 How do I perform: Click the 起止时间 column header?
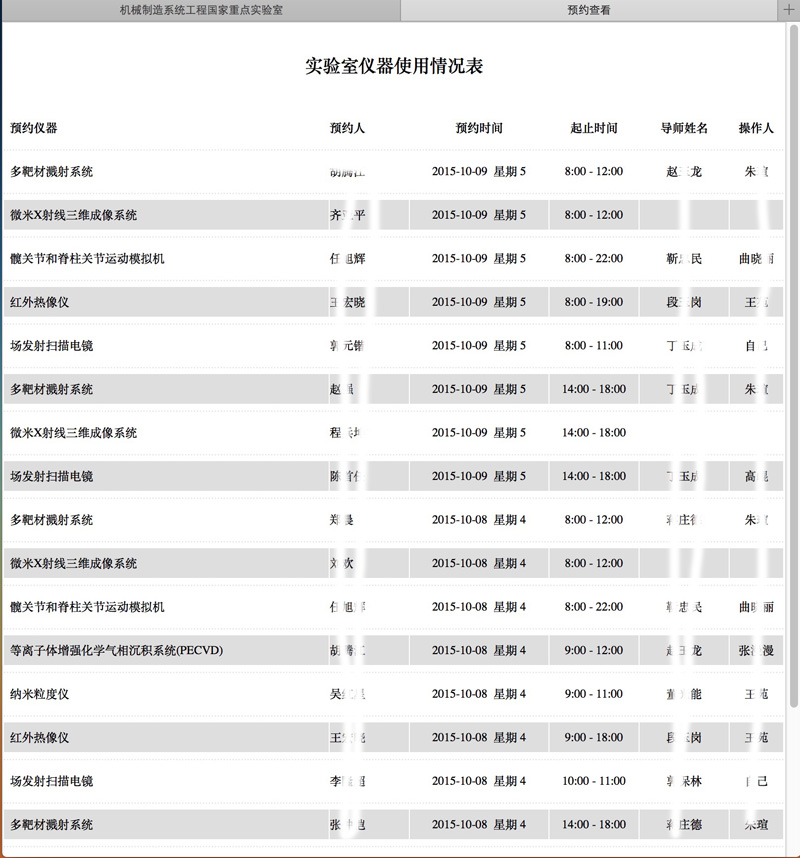[x=594, y=128]
